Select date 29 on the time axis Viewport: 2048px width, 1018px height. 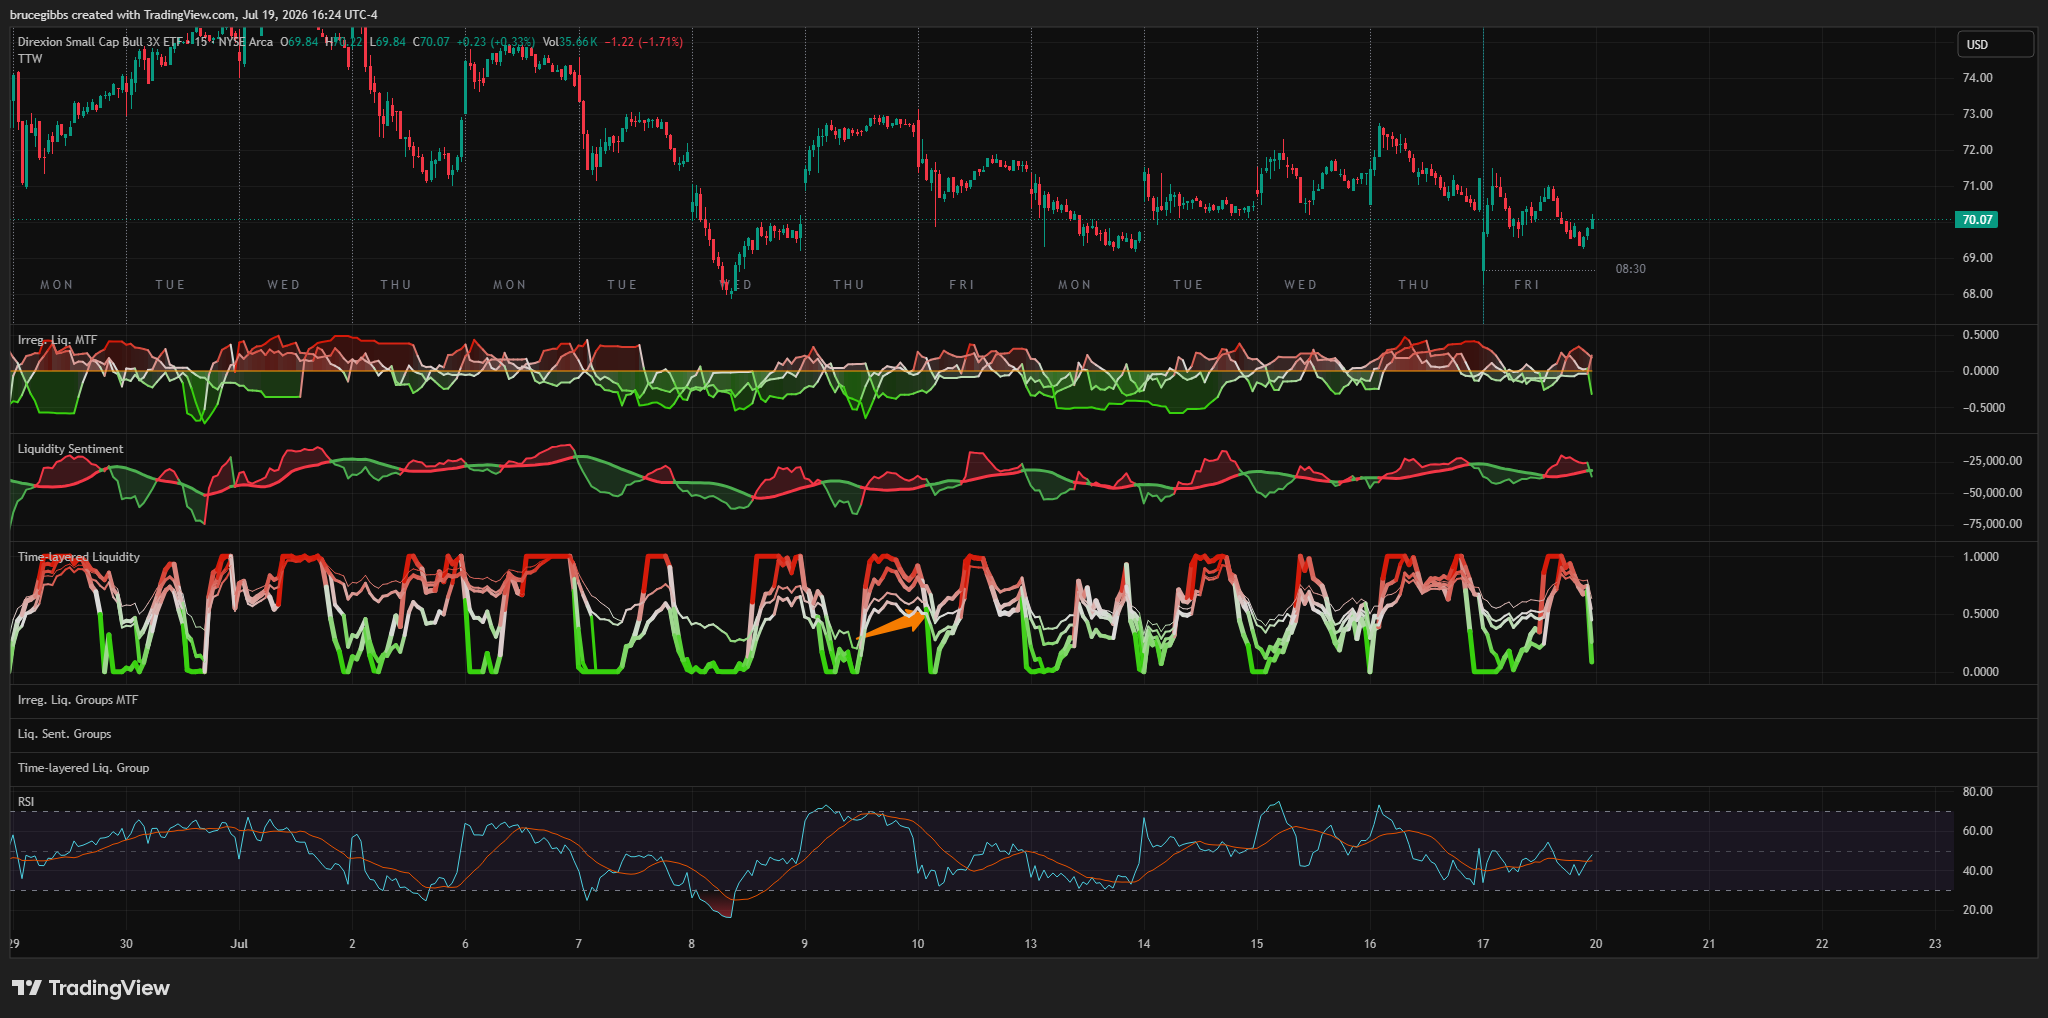14,944
